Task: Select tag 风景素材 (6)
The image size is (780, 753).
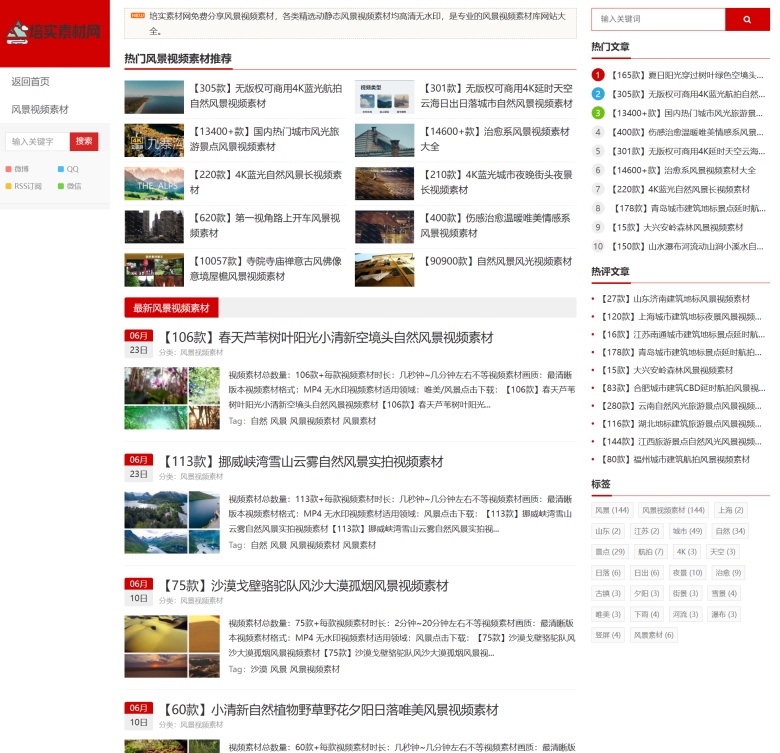Action: click(x=654, y=635)
